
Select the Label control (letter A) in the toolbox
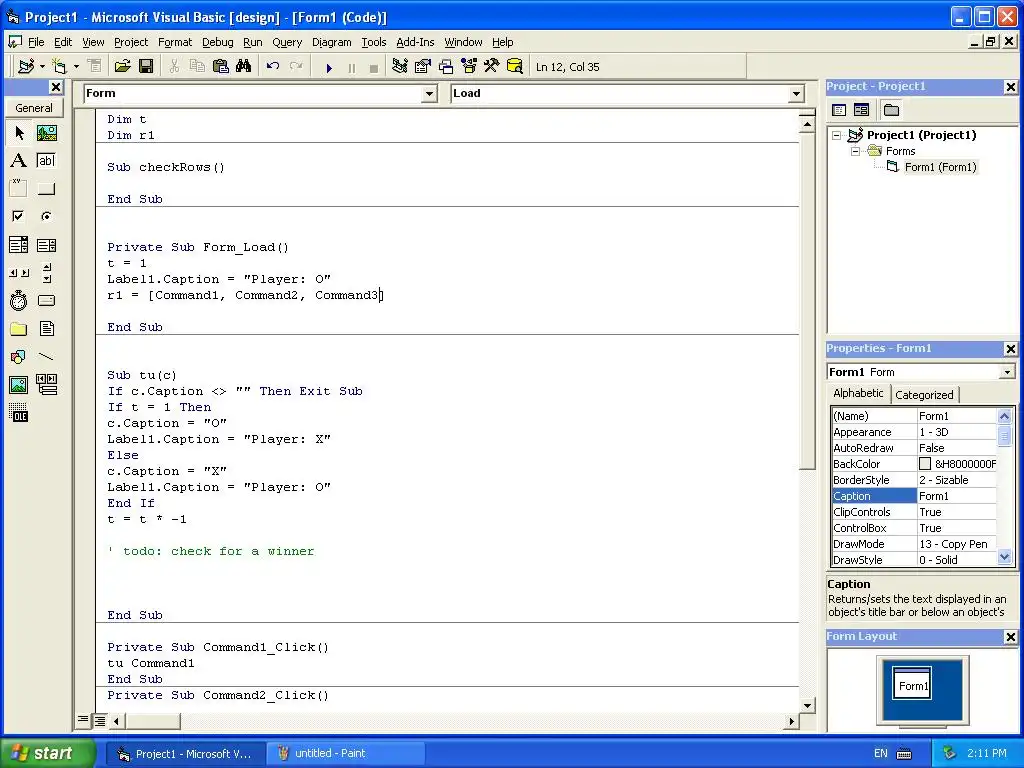point(19,161)
